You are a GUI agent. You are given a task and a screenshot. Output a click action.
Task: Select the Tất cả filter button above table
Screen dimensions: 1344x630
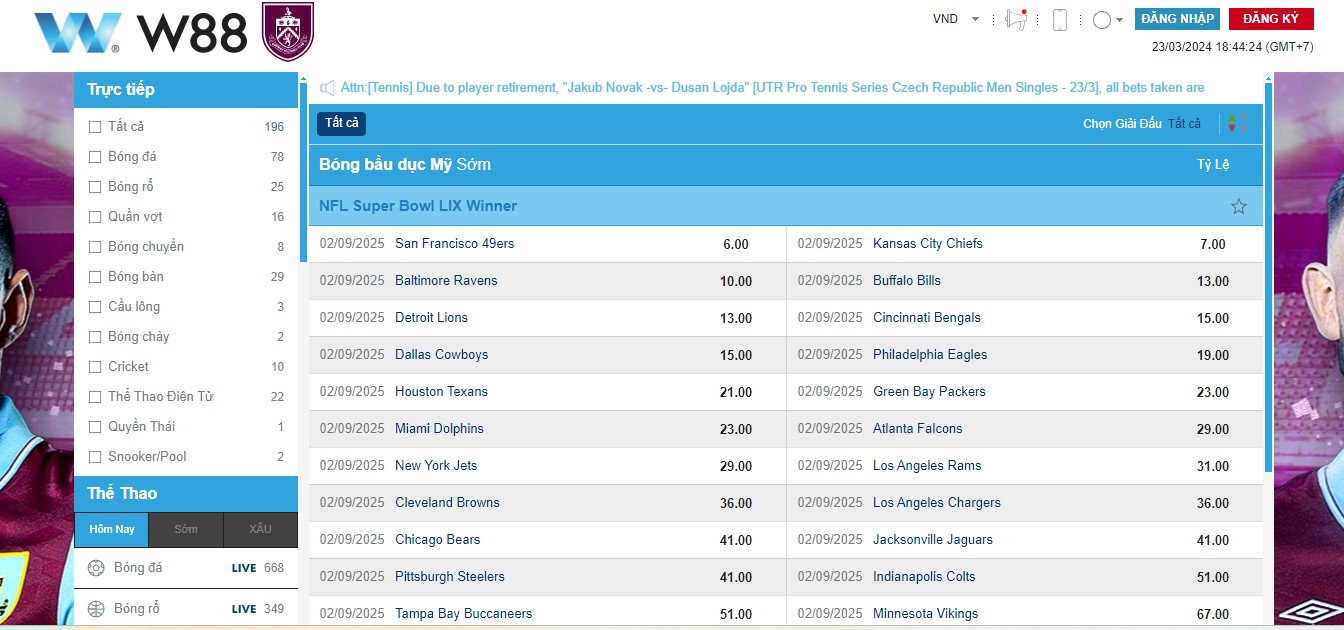coord(341,123)
